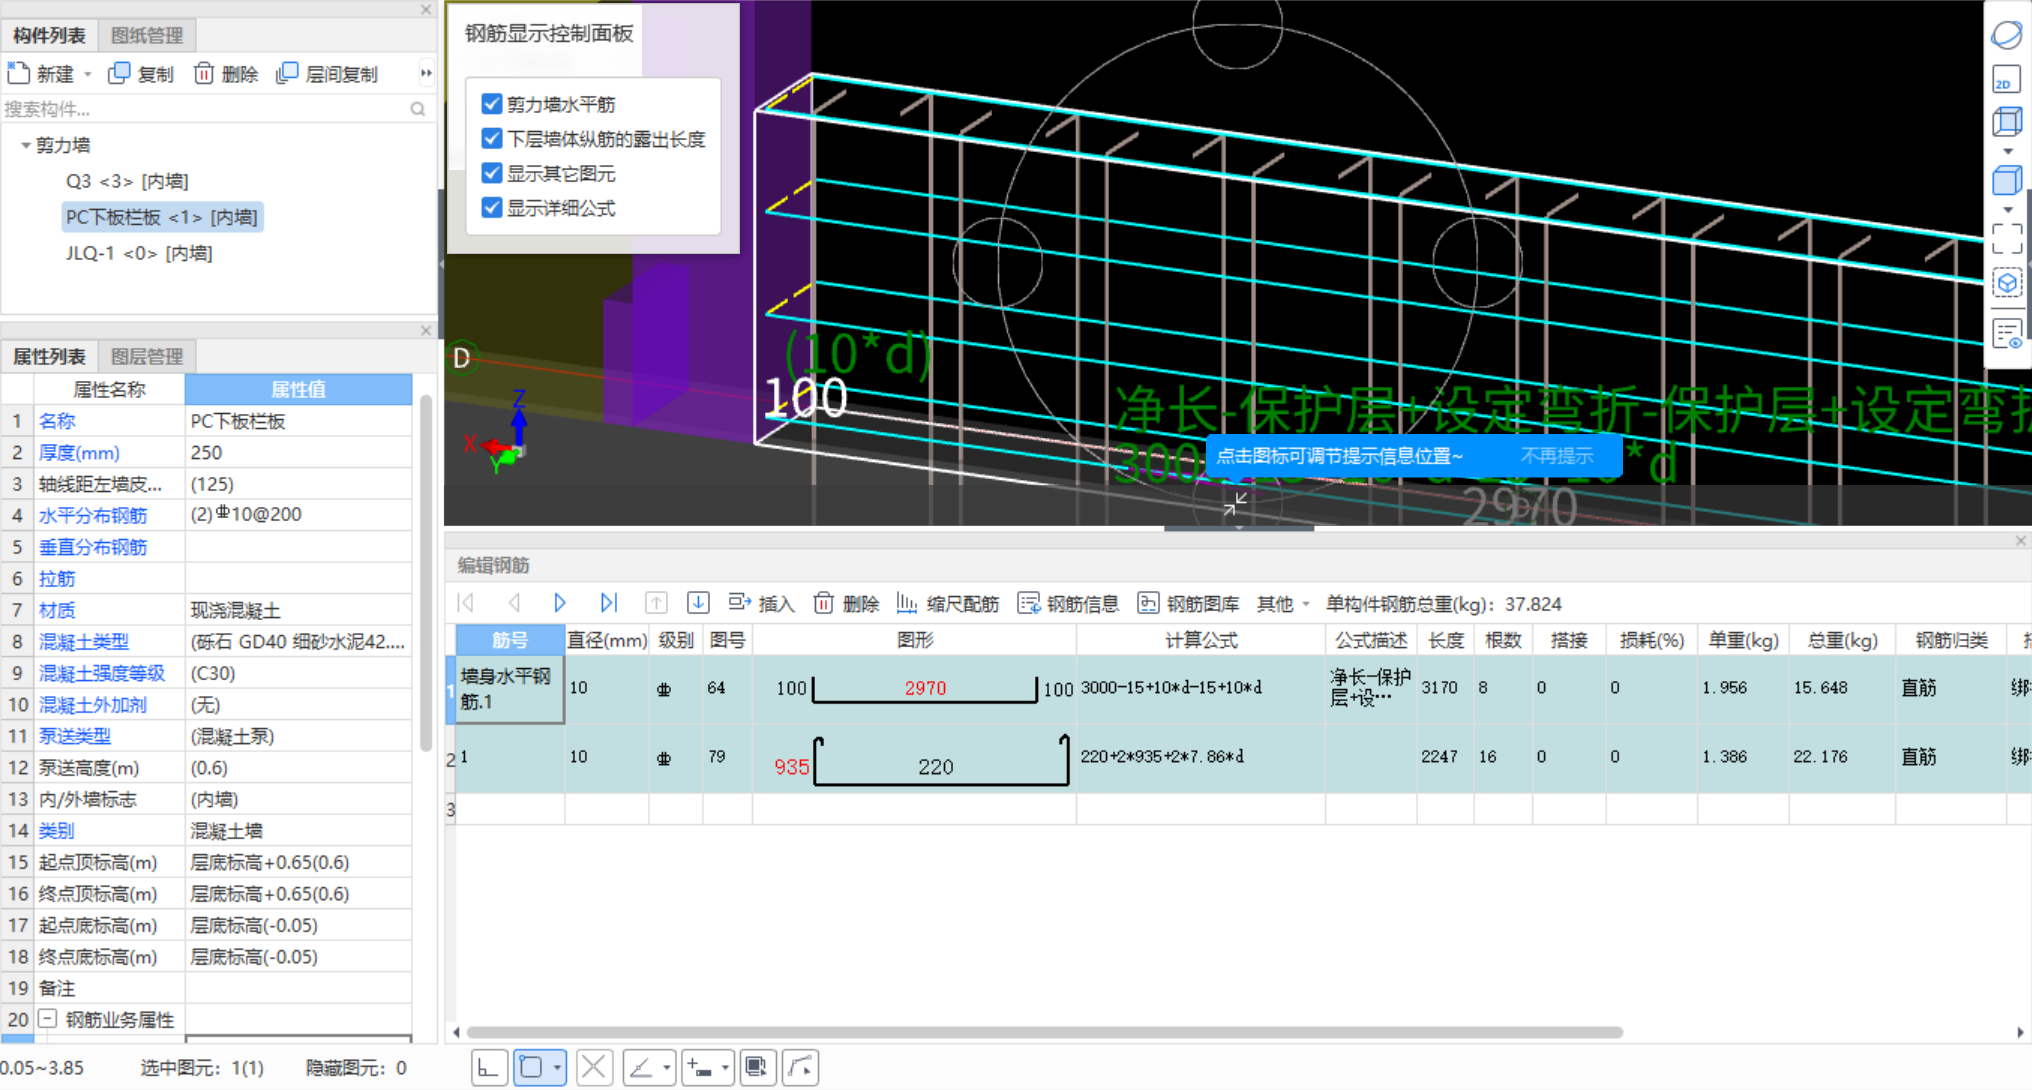
Task: Open dropdown beside rectangle snap icon
Action: (x=557, y=1068)
